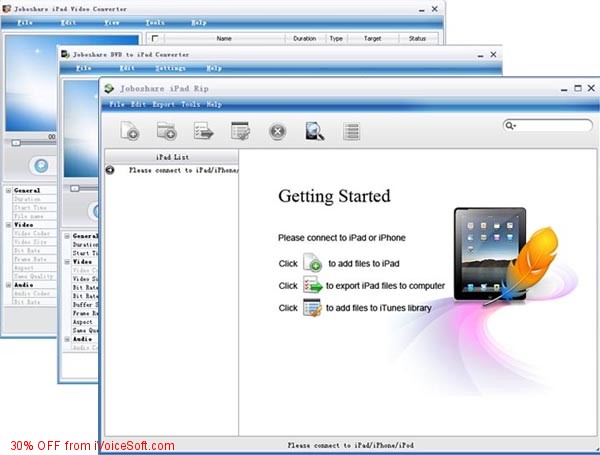The width and height of the screenshot is (600, 455).
Task: Open Export menu in iPad Rip window
Action: 163,104
